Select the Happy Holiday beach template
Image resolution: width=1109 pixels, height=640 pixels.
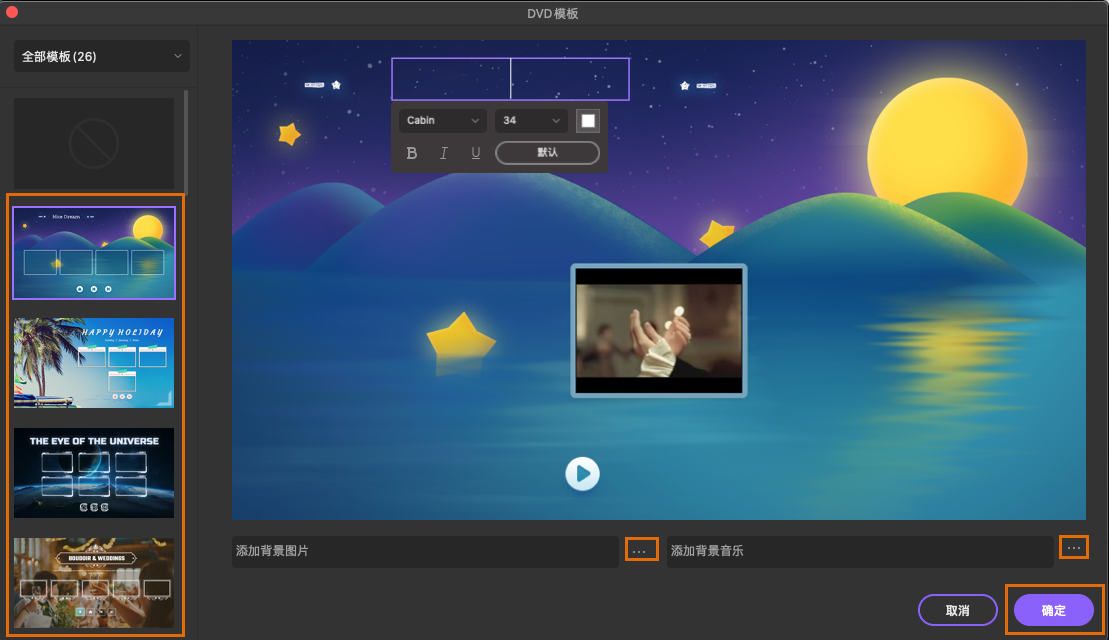click(94, 363)
